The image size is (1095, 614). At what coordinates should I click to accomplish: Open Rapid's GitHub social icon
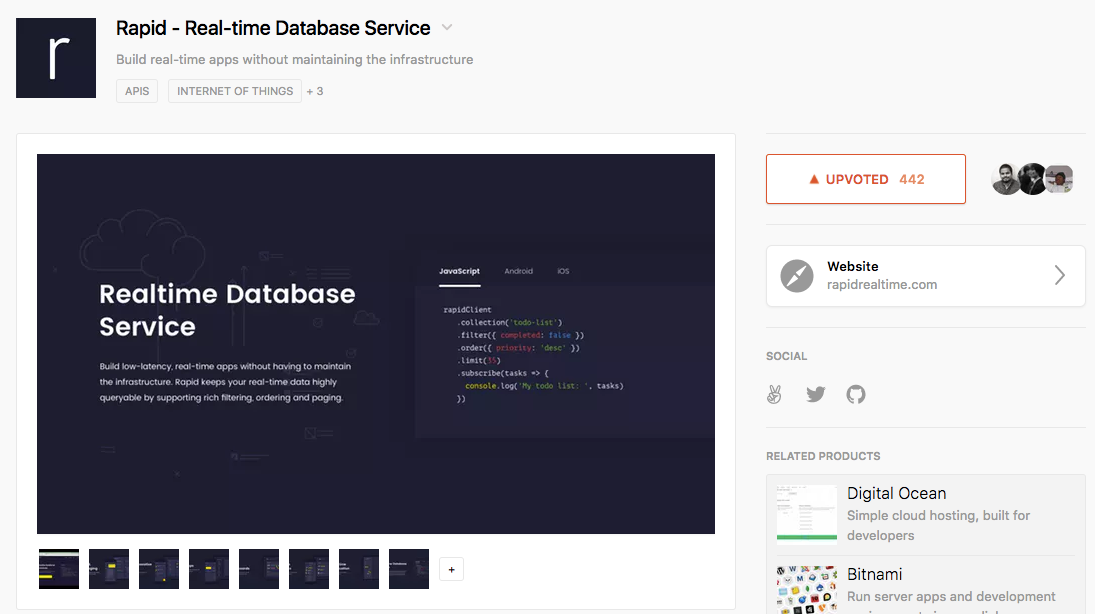click(855, 394)
